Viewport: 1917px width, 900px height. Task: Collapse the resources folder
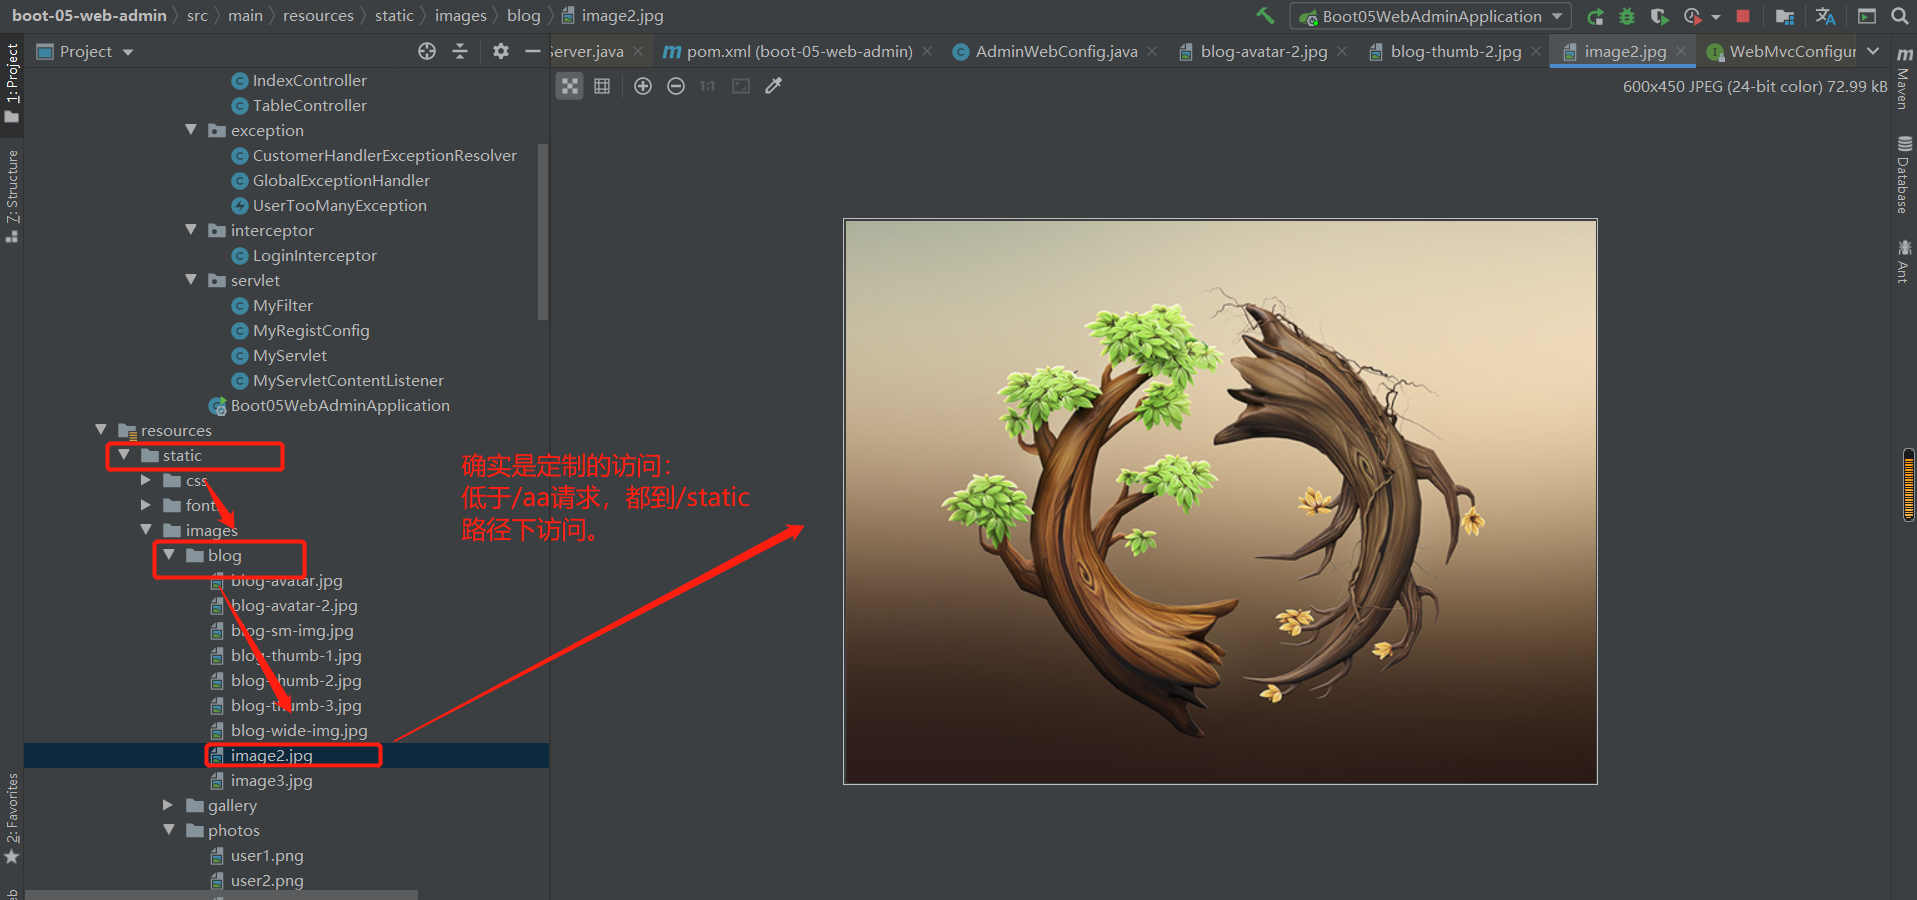pyautogui.click(x=101, y=430)
